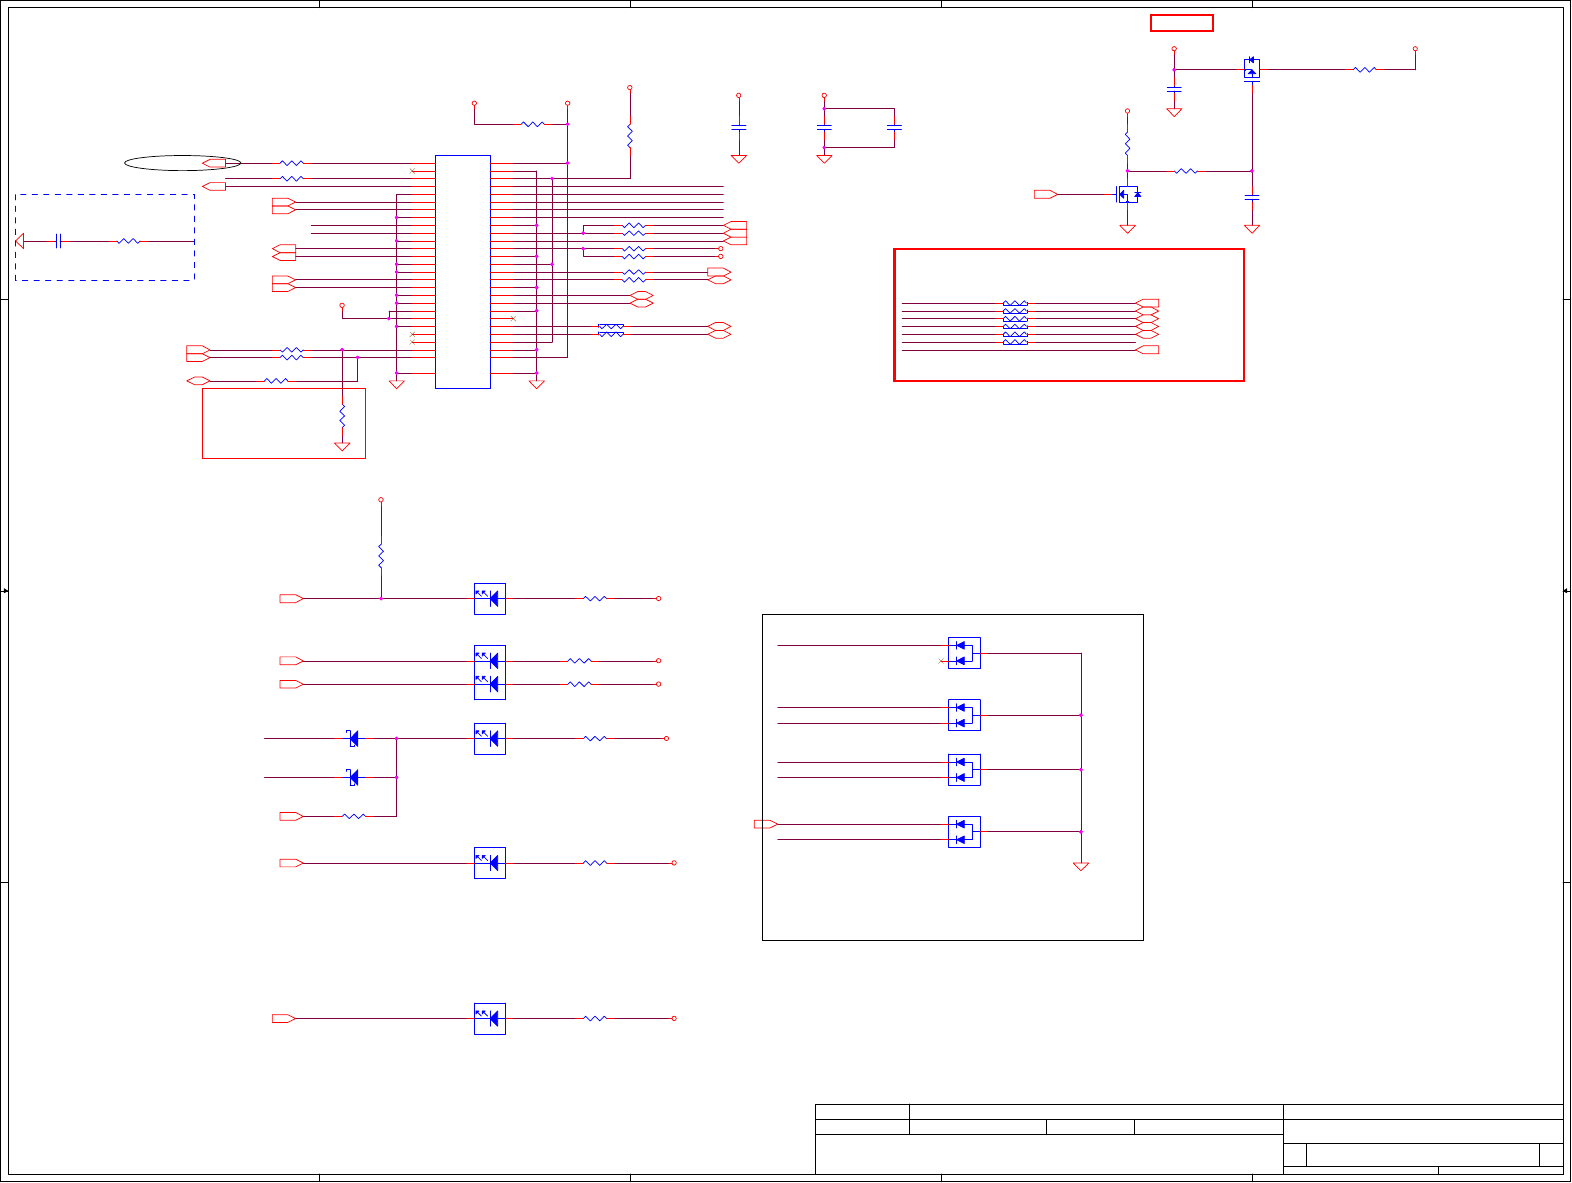Select the lone capacitor with ground near IC
Screen dimensions: 1572x1183
coord(739,128)
